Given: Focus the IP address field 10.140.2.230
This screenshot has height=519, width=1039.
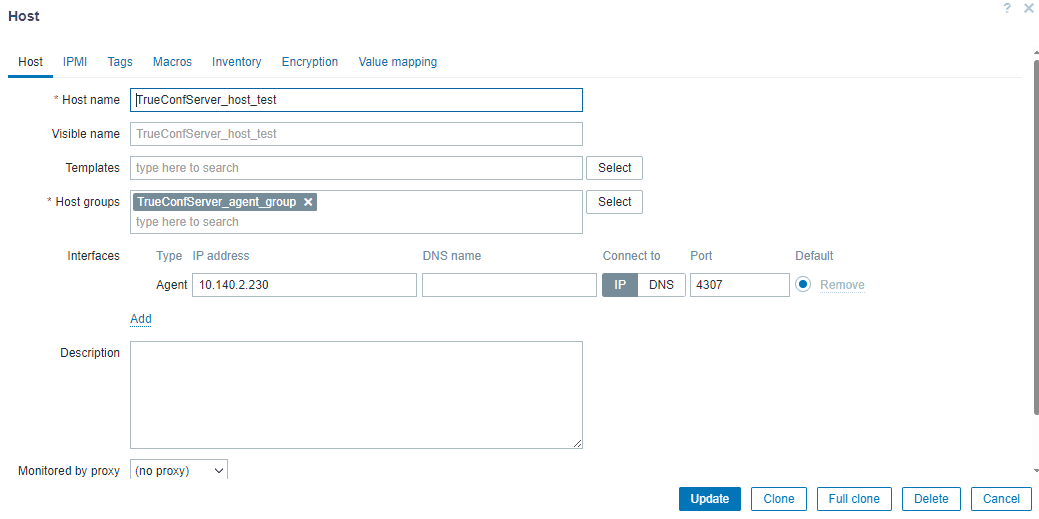Looking at the screenshot, I should tap(305, 285).
